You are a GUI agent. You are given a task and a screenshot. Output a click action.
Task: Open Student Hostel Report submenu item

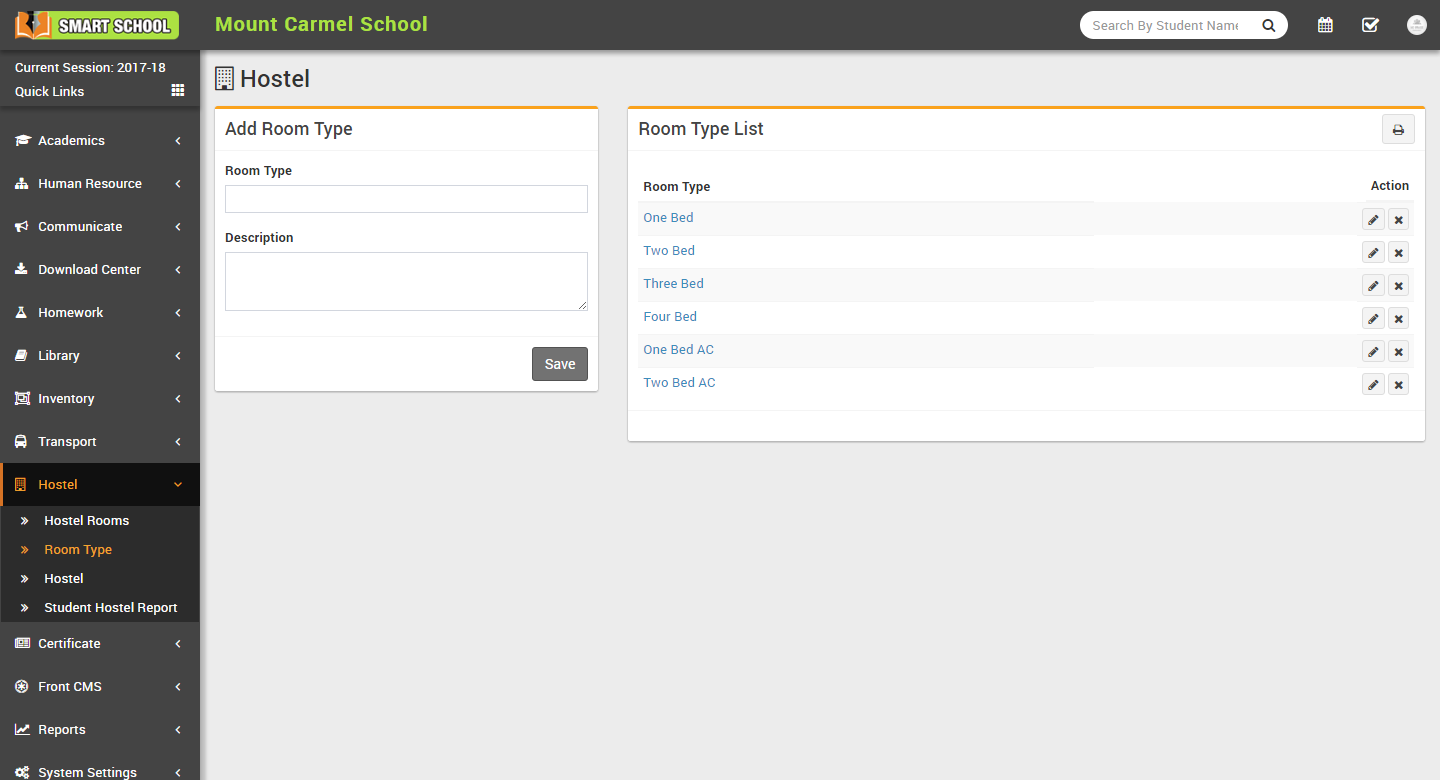pyautogui.click(x=110, y=608)
